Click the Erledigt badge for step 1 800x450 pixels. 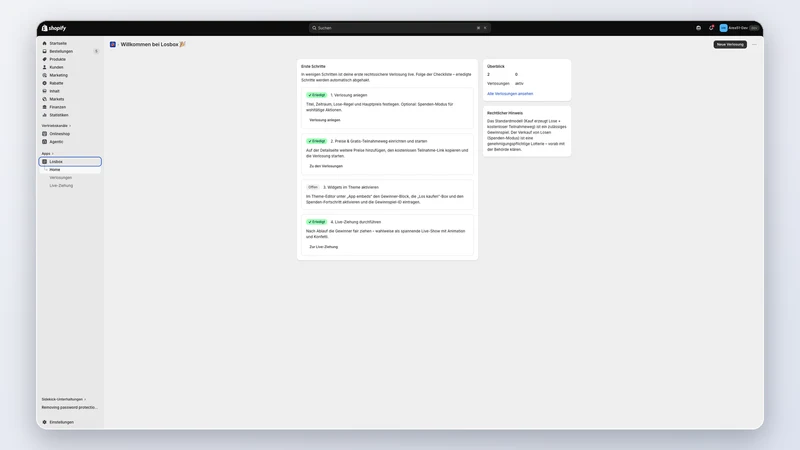(x=317, y=95)
